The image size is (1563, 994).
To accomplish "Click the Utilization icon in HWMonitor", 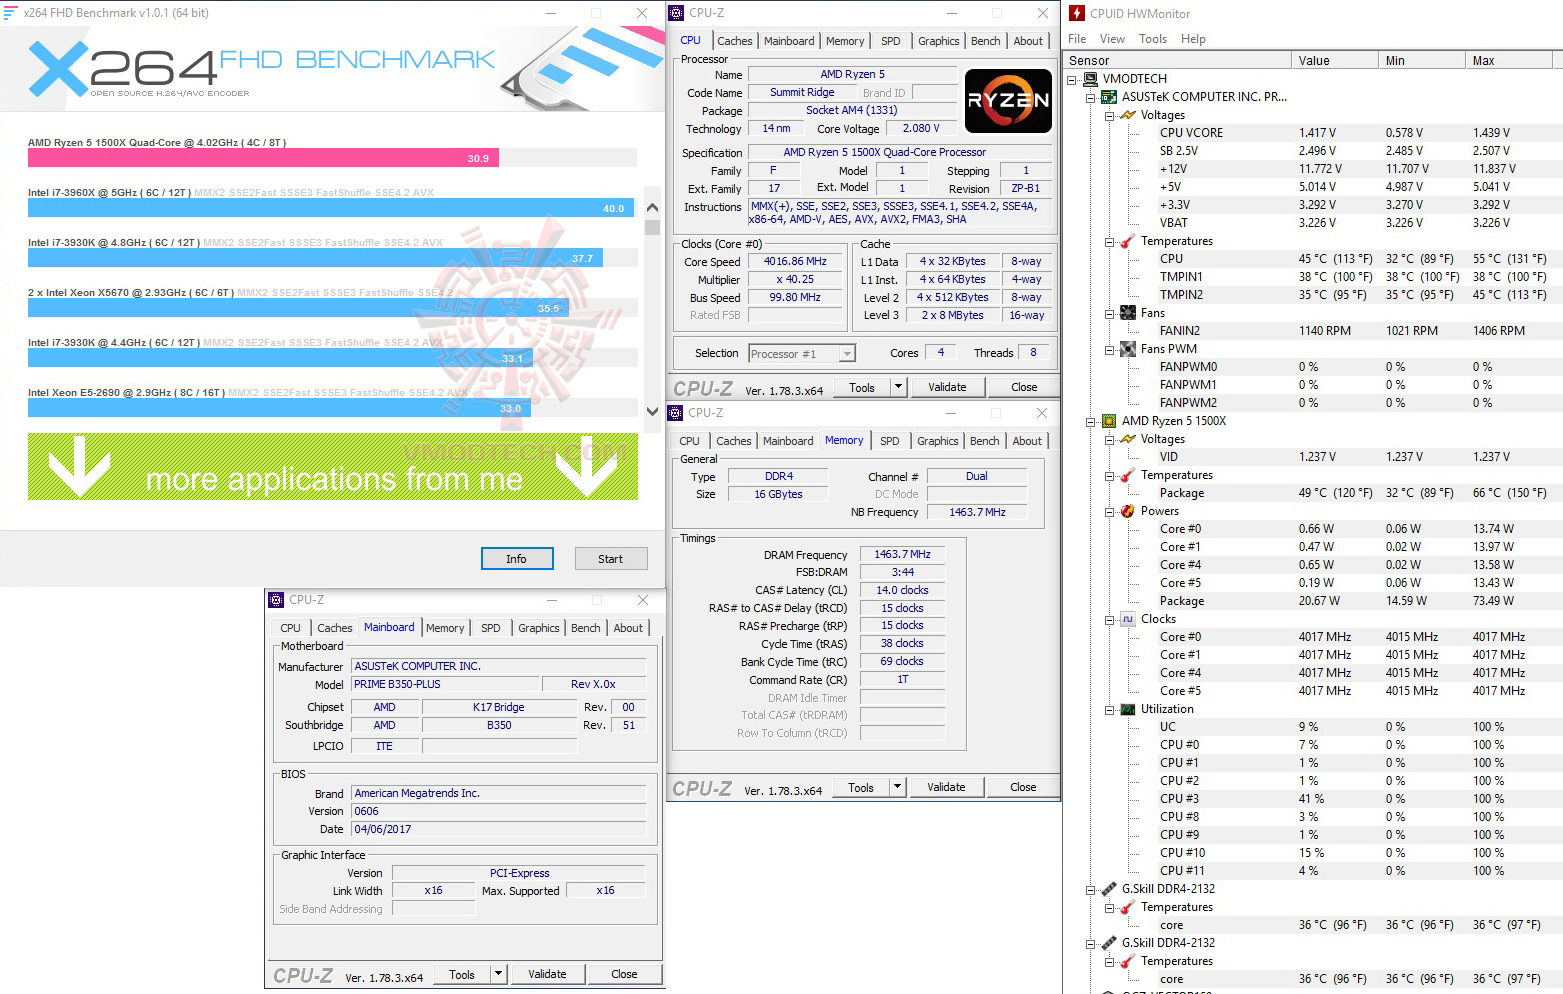I will 1128,709.
